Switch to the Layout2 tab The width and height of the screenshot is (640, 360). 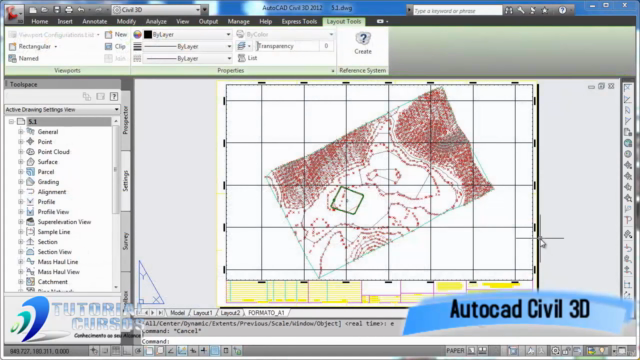[x=230, y=313]
